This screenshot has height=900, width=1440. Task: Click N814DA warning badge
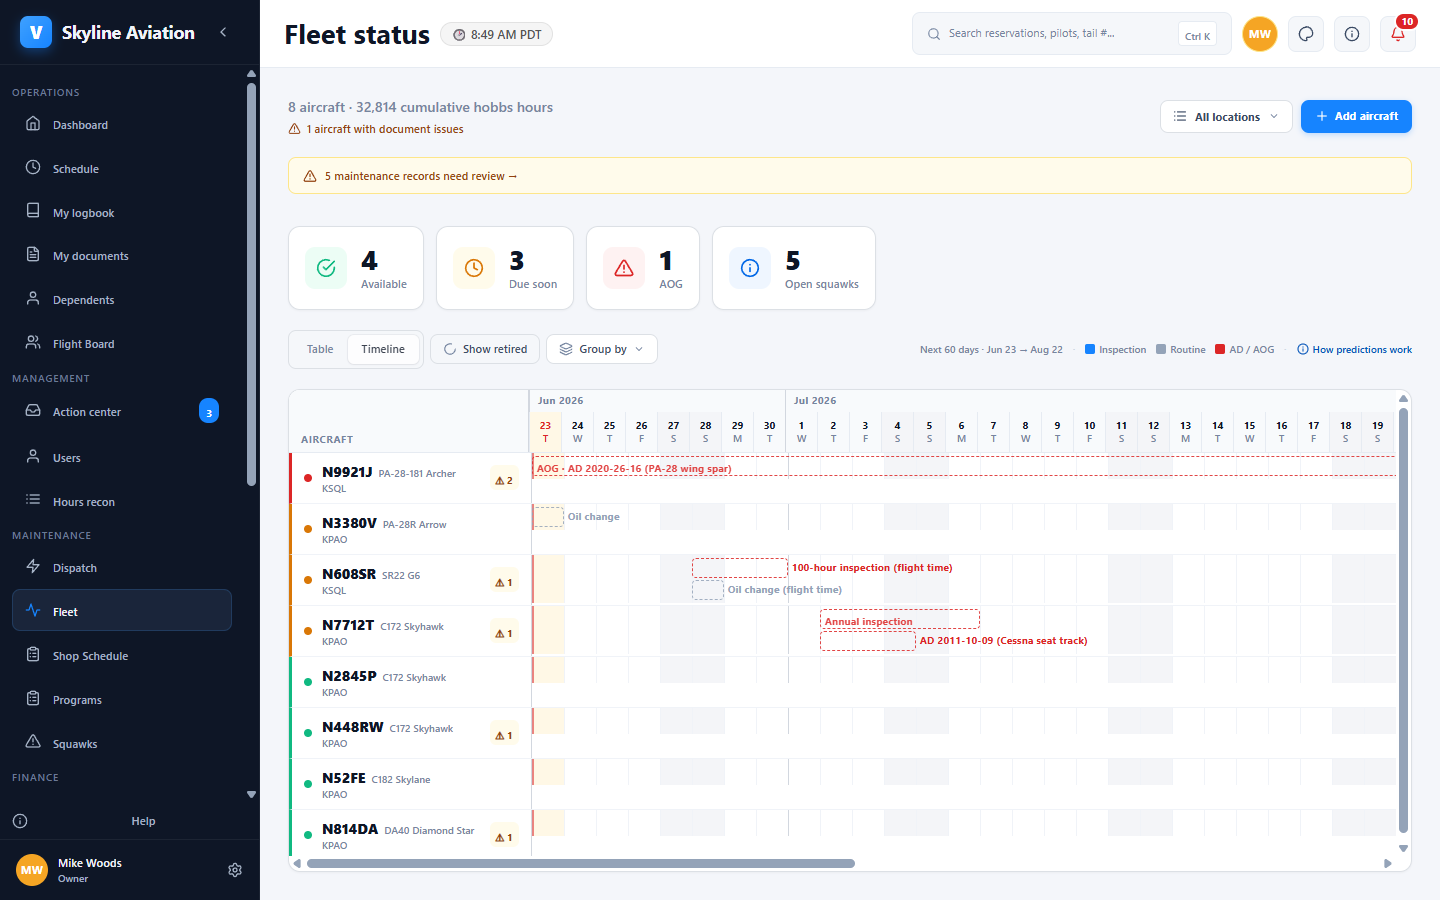tap(504, 837)
